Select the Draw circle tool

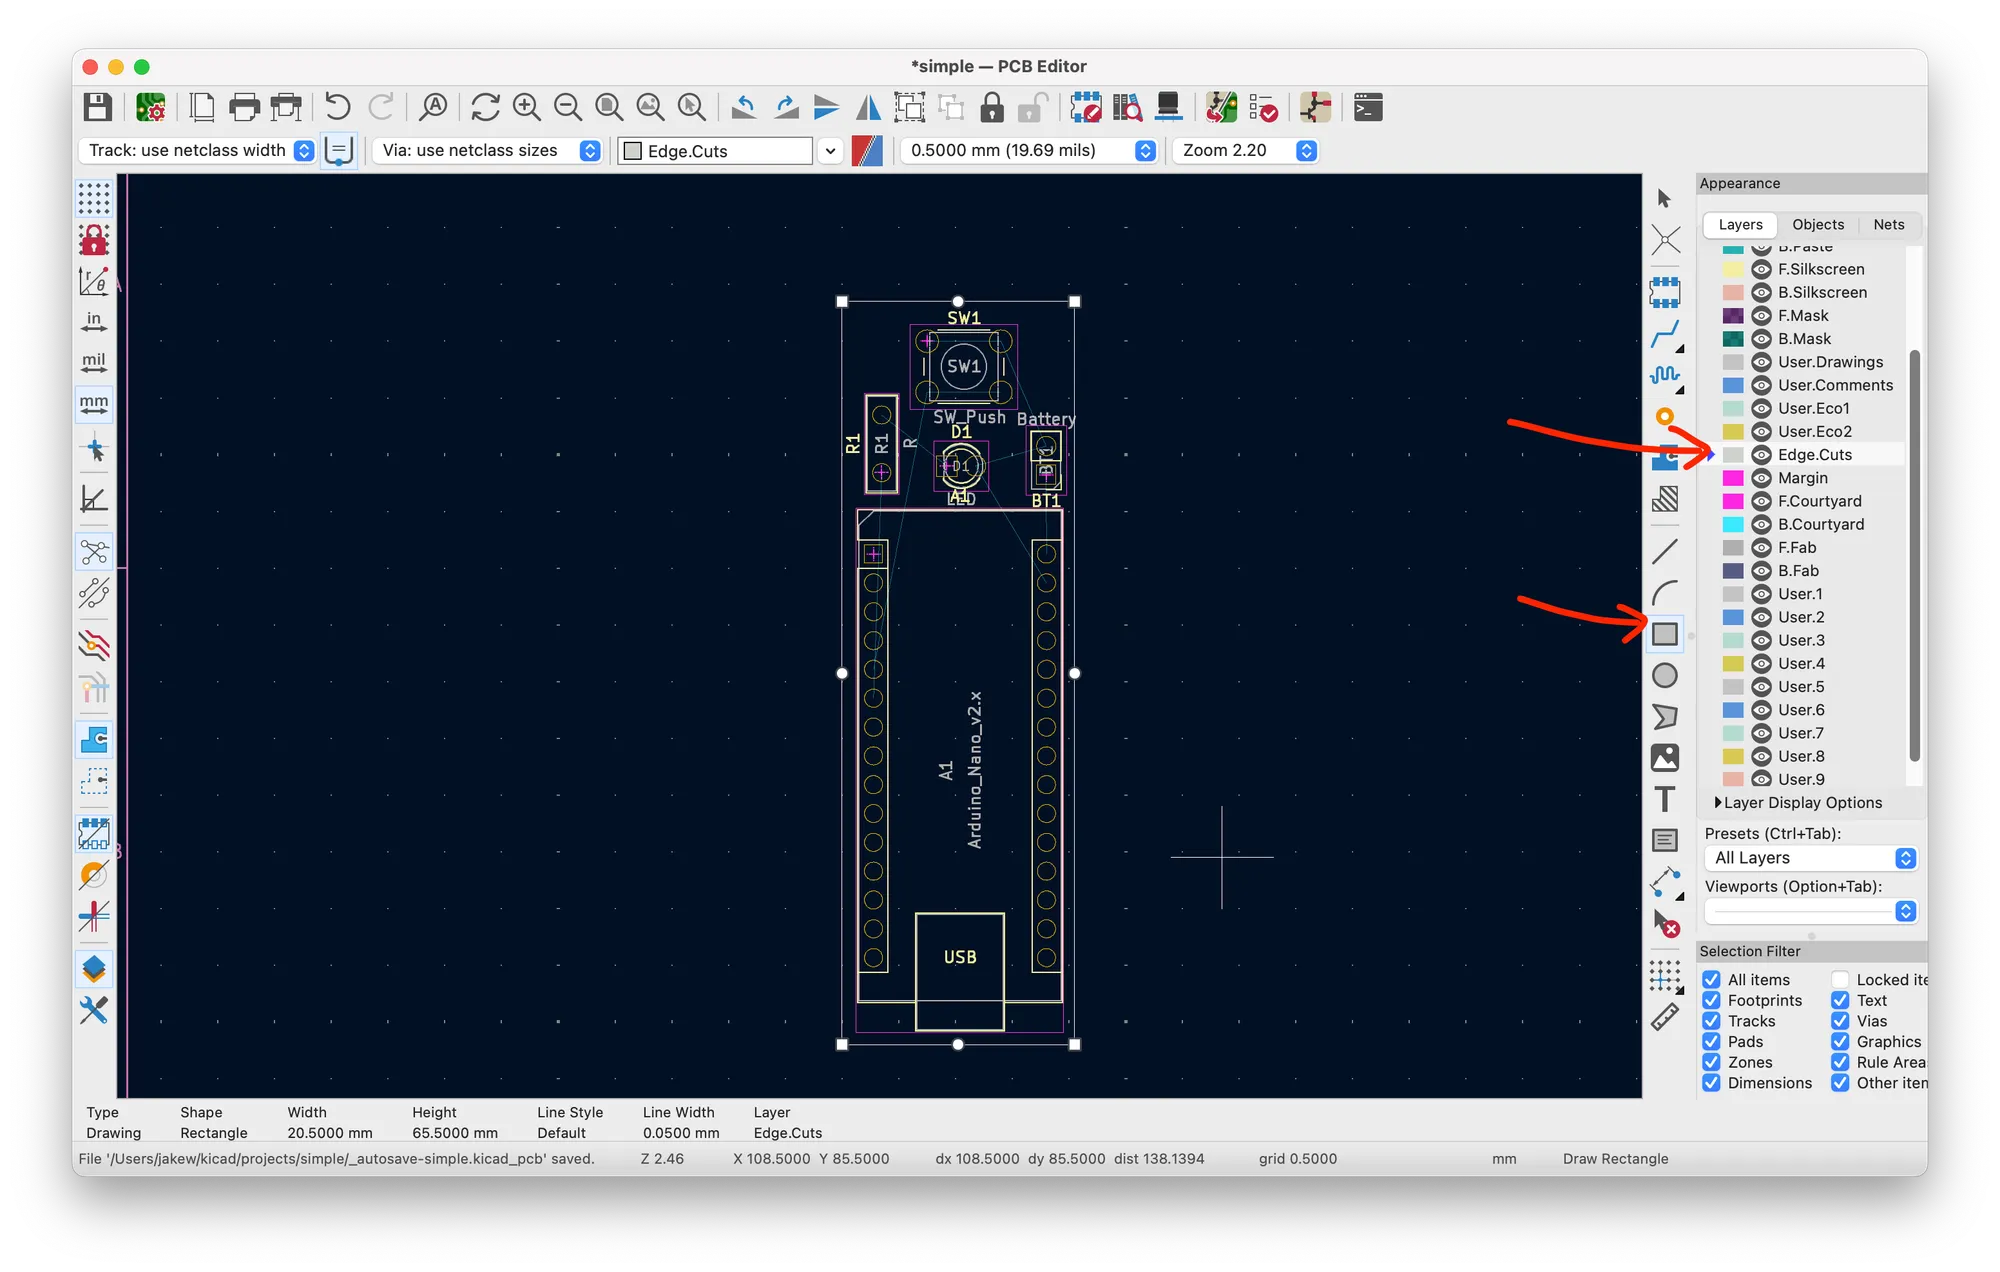[1664, 676]
